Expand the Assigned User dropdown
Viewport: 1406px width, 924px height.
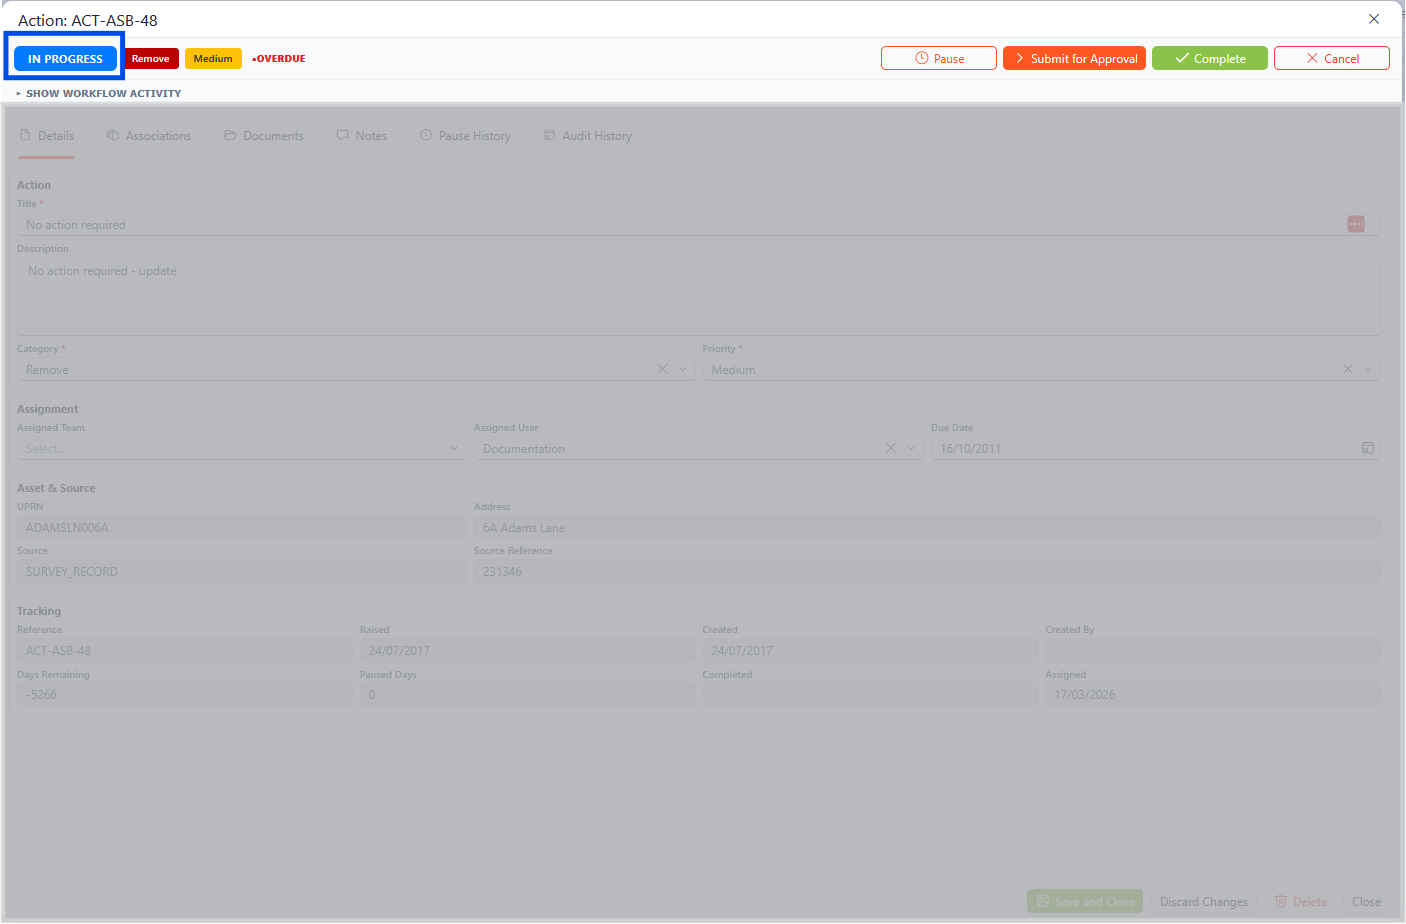coord(911,449)
